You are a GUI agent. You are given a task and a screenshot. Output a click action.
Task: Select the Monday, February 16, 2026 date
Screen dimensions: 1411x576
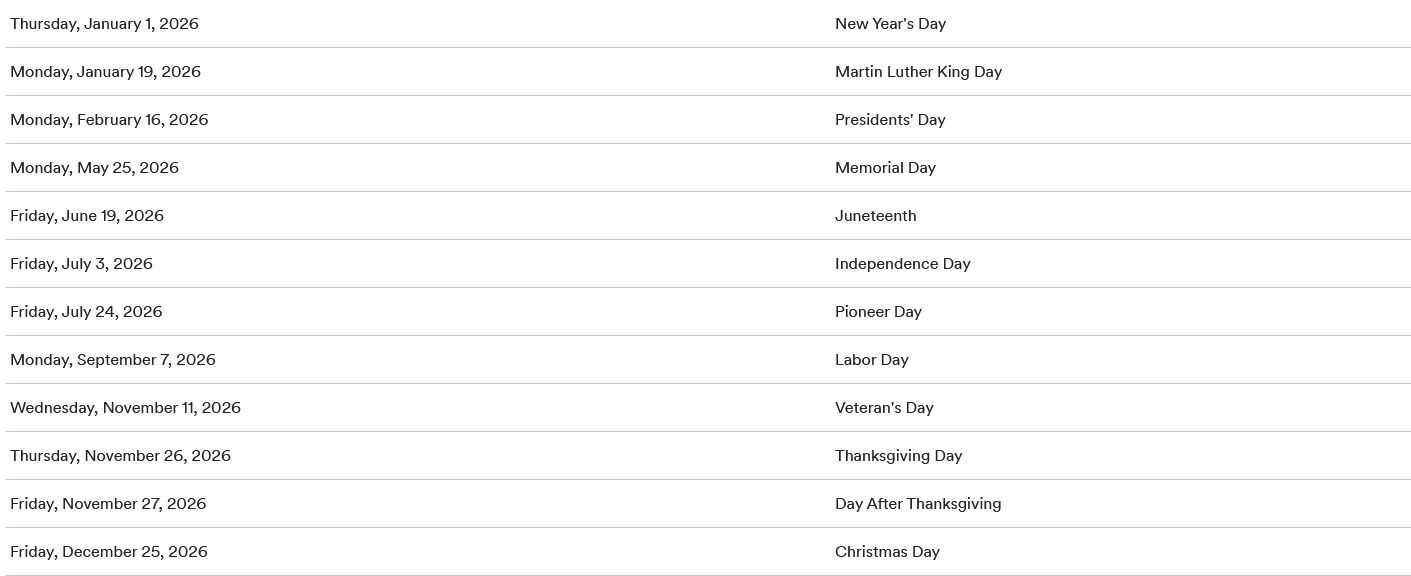109,120
